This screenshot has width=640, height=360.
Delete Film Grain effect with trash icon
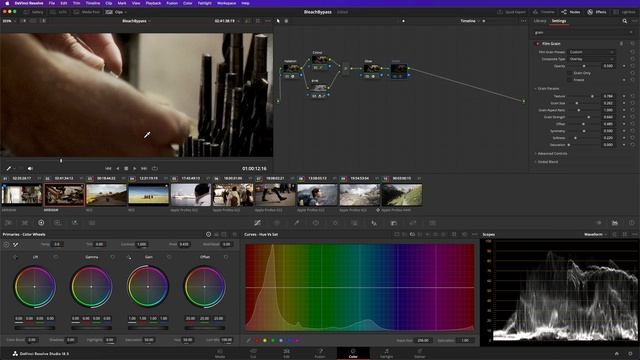[622, 44]
